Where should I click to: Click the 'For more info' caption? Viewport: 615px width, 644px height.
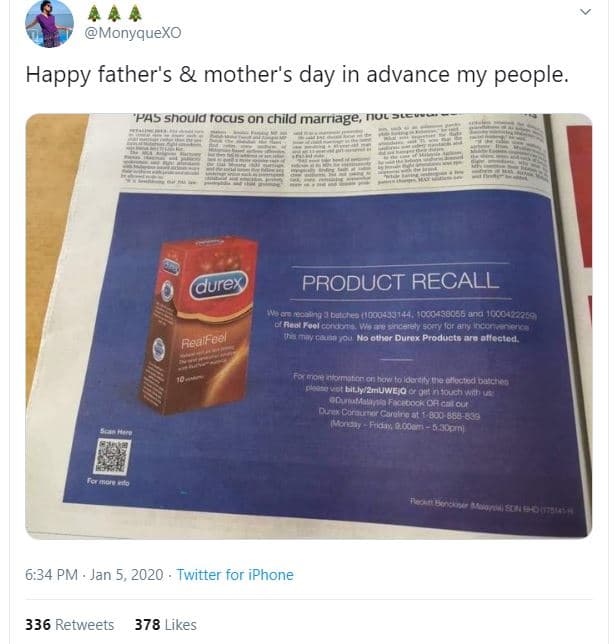(108, 481)
